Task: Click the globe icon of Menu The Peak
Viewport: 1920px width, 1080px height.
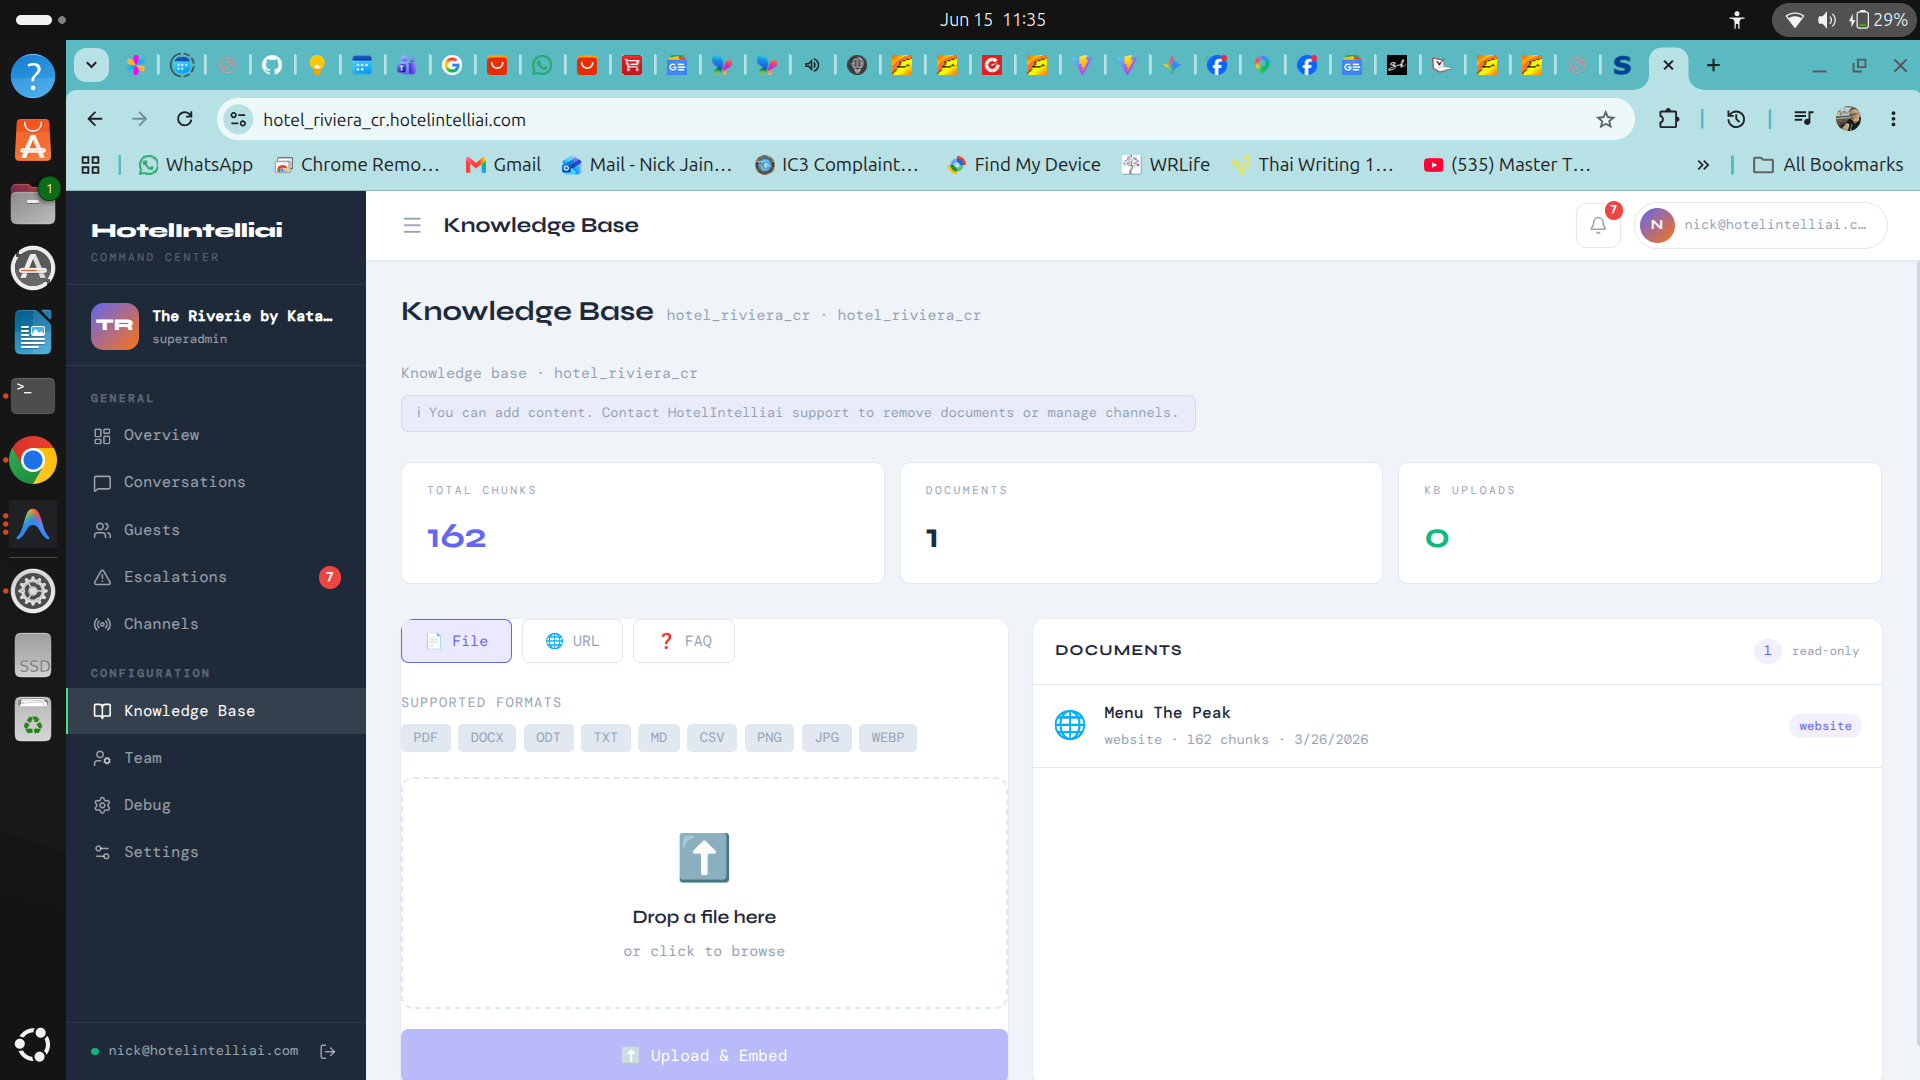Action: click(x=1070, y=725)
